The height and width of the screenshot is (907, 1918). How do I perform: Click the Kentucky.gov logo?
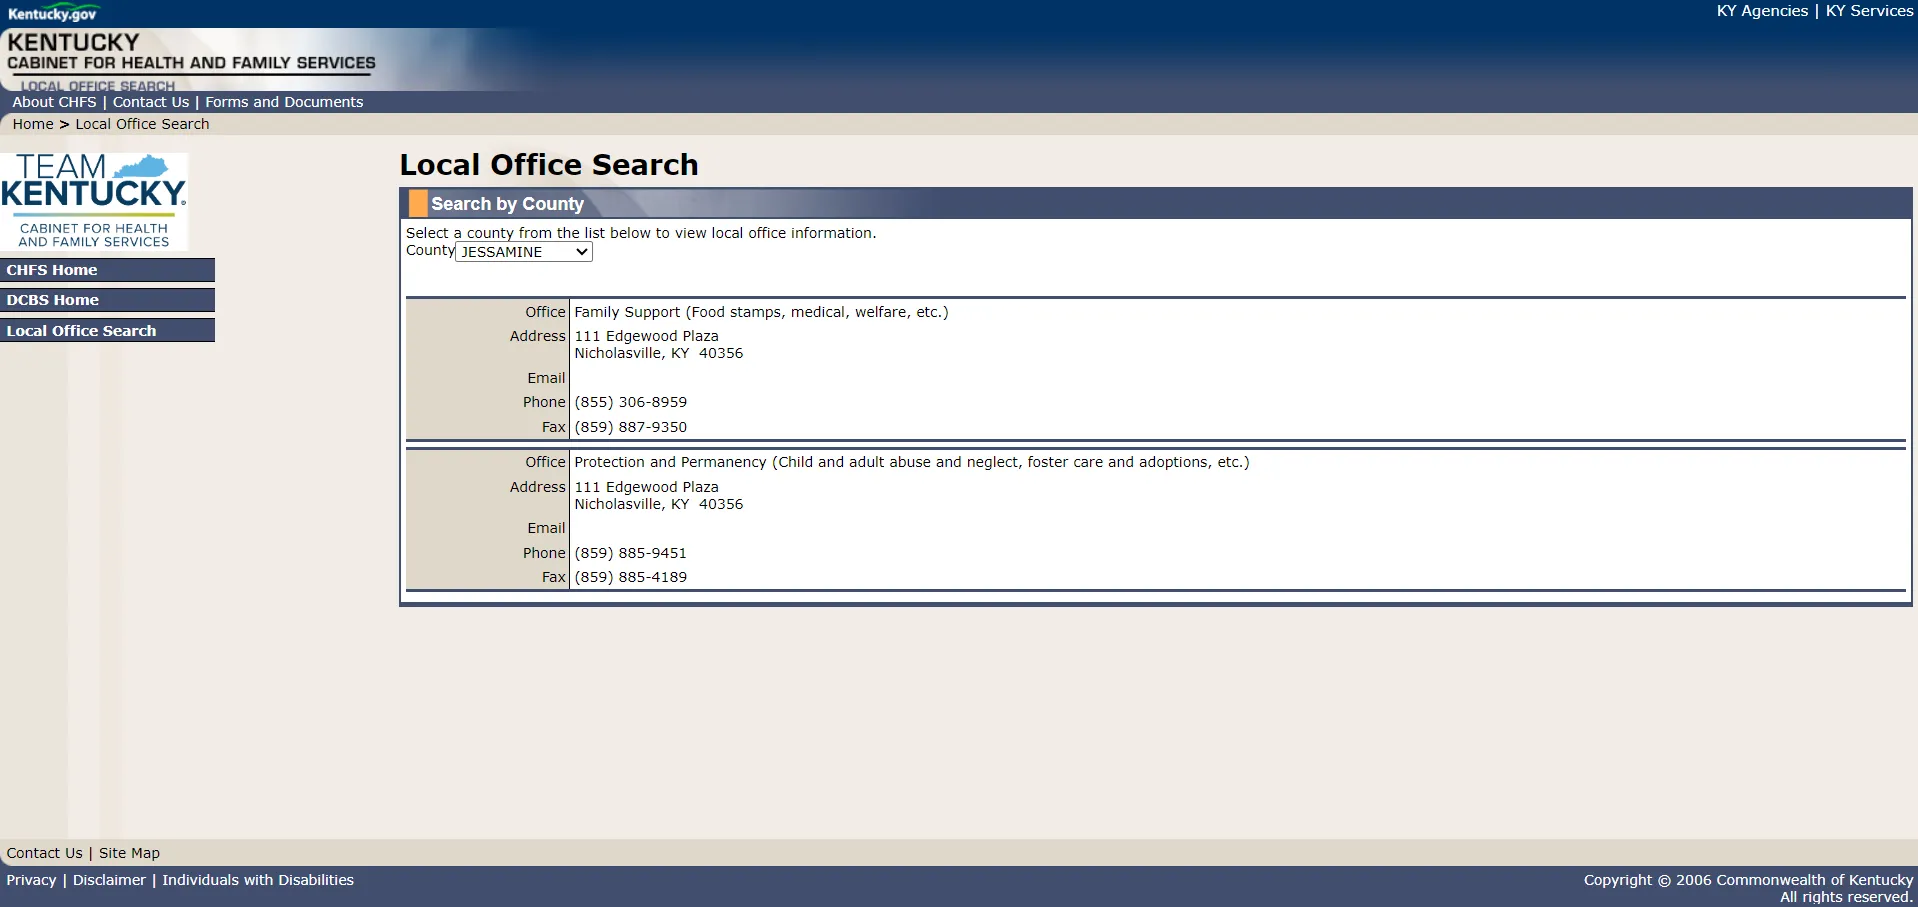pos(52,13)
